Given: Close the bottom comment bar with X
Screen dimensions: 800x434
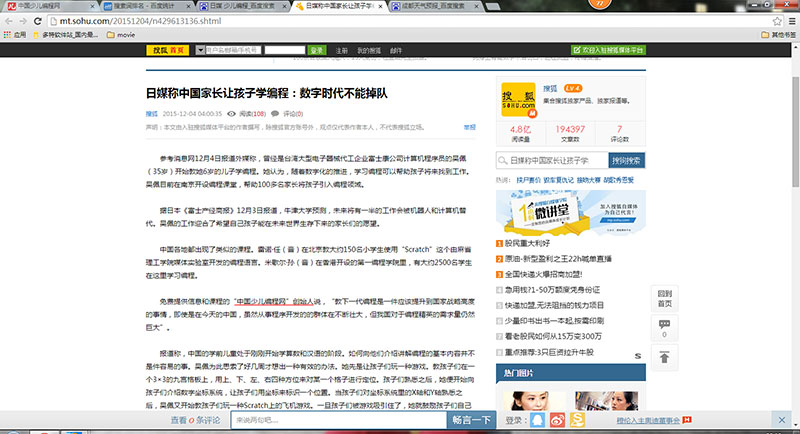Looking at the screenshot, I should click(782, 420).
